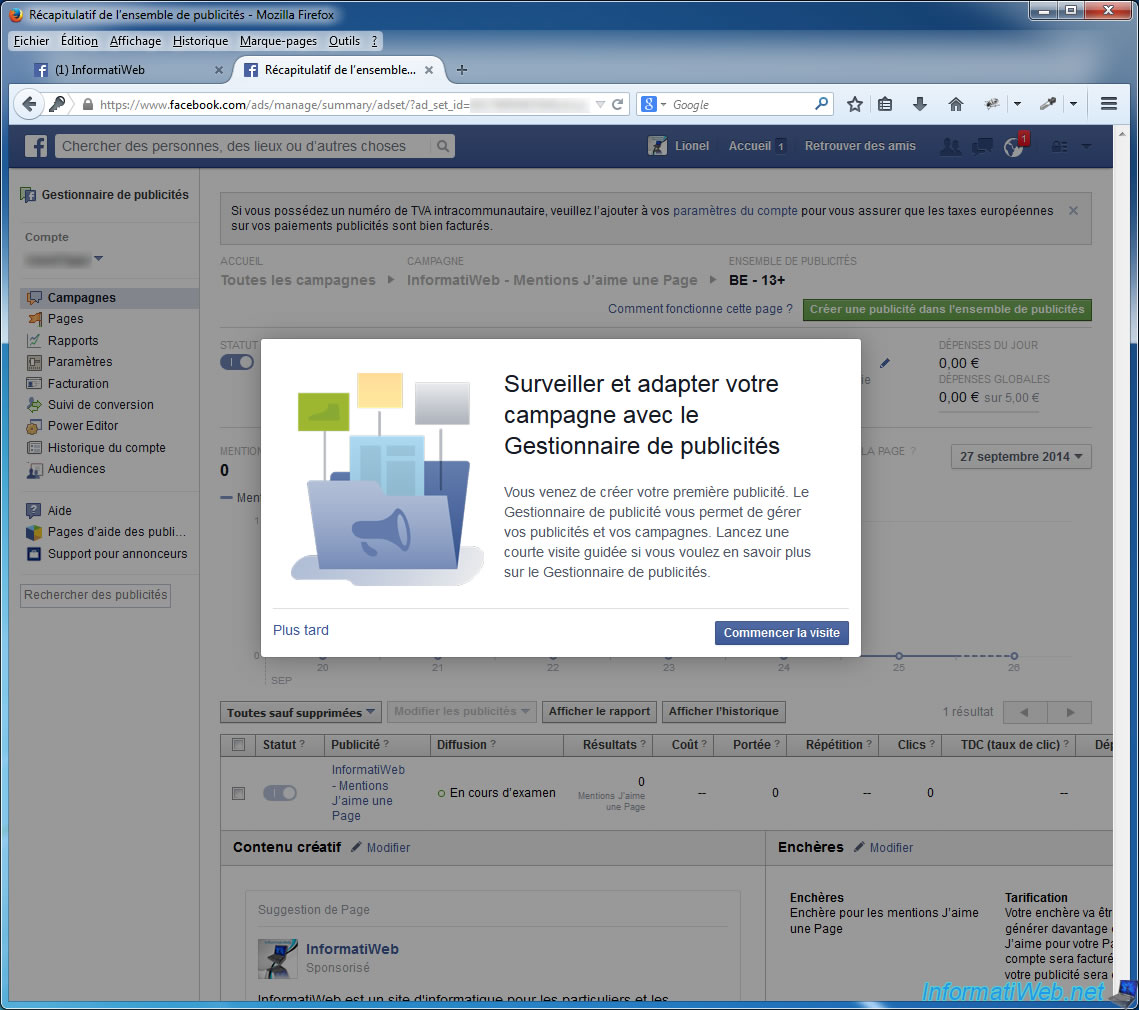Dismiss the TVA notice with the X
Screen dimensions: 1139x1010
click(x=1073, y=211)
